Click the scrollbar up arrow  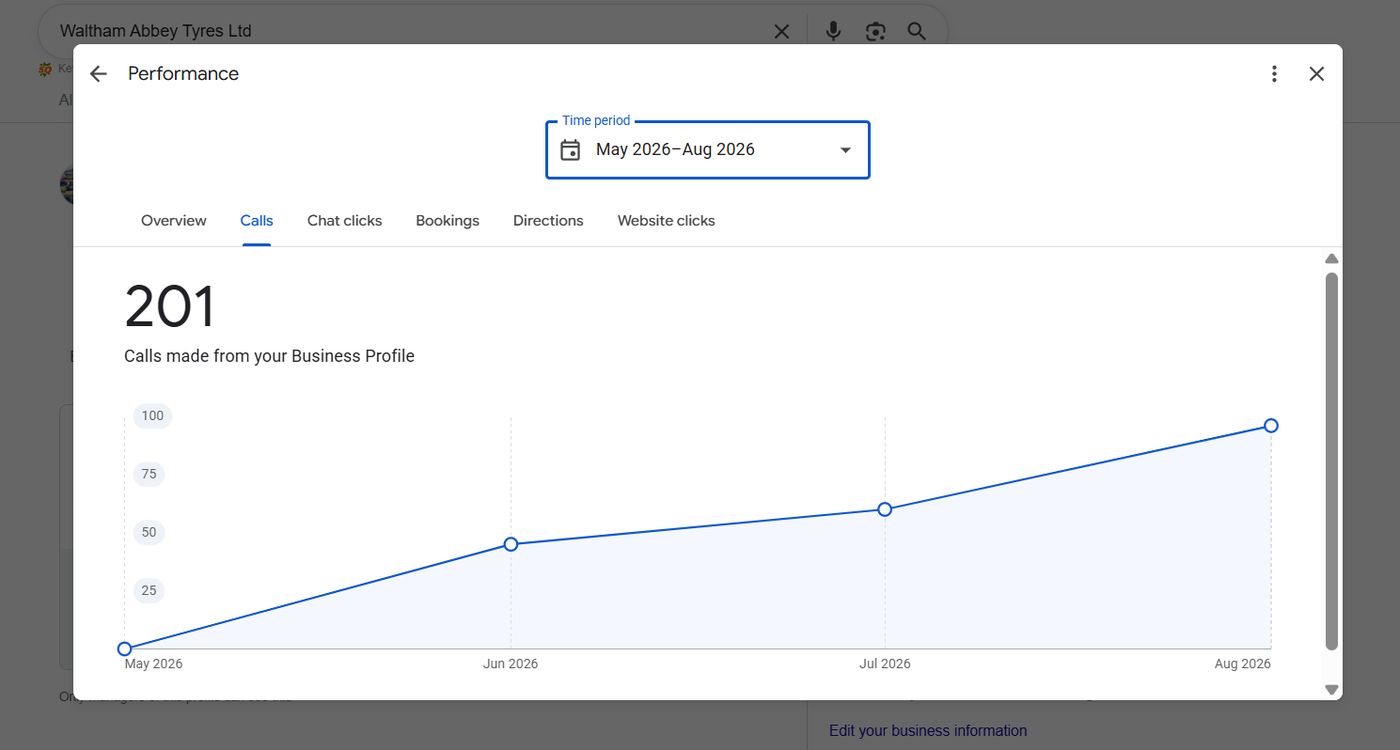(1332, 259)
